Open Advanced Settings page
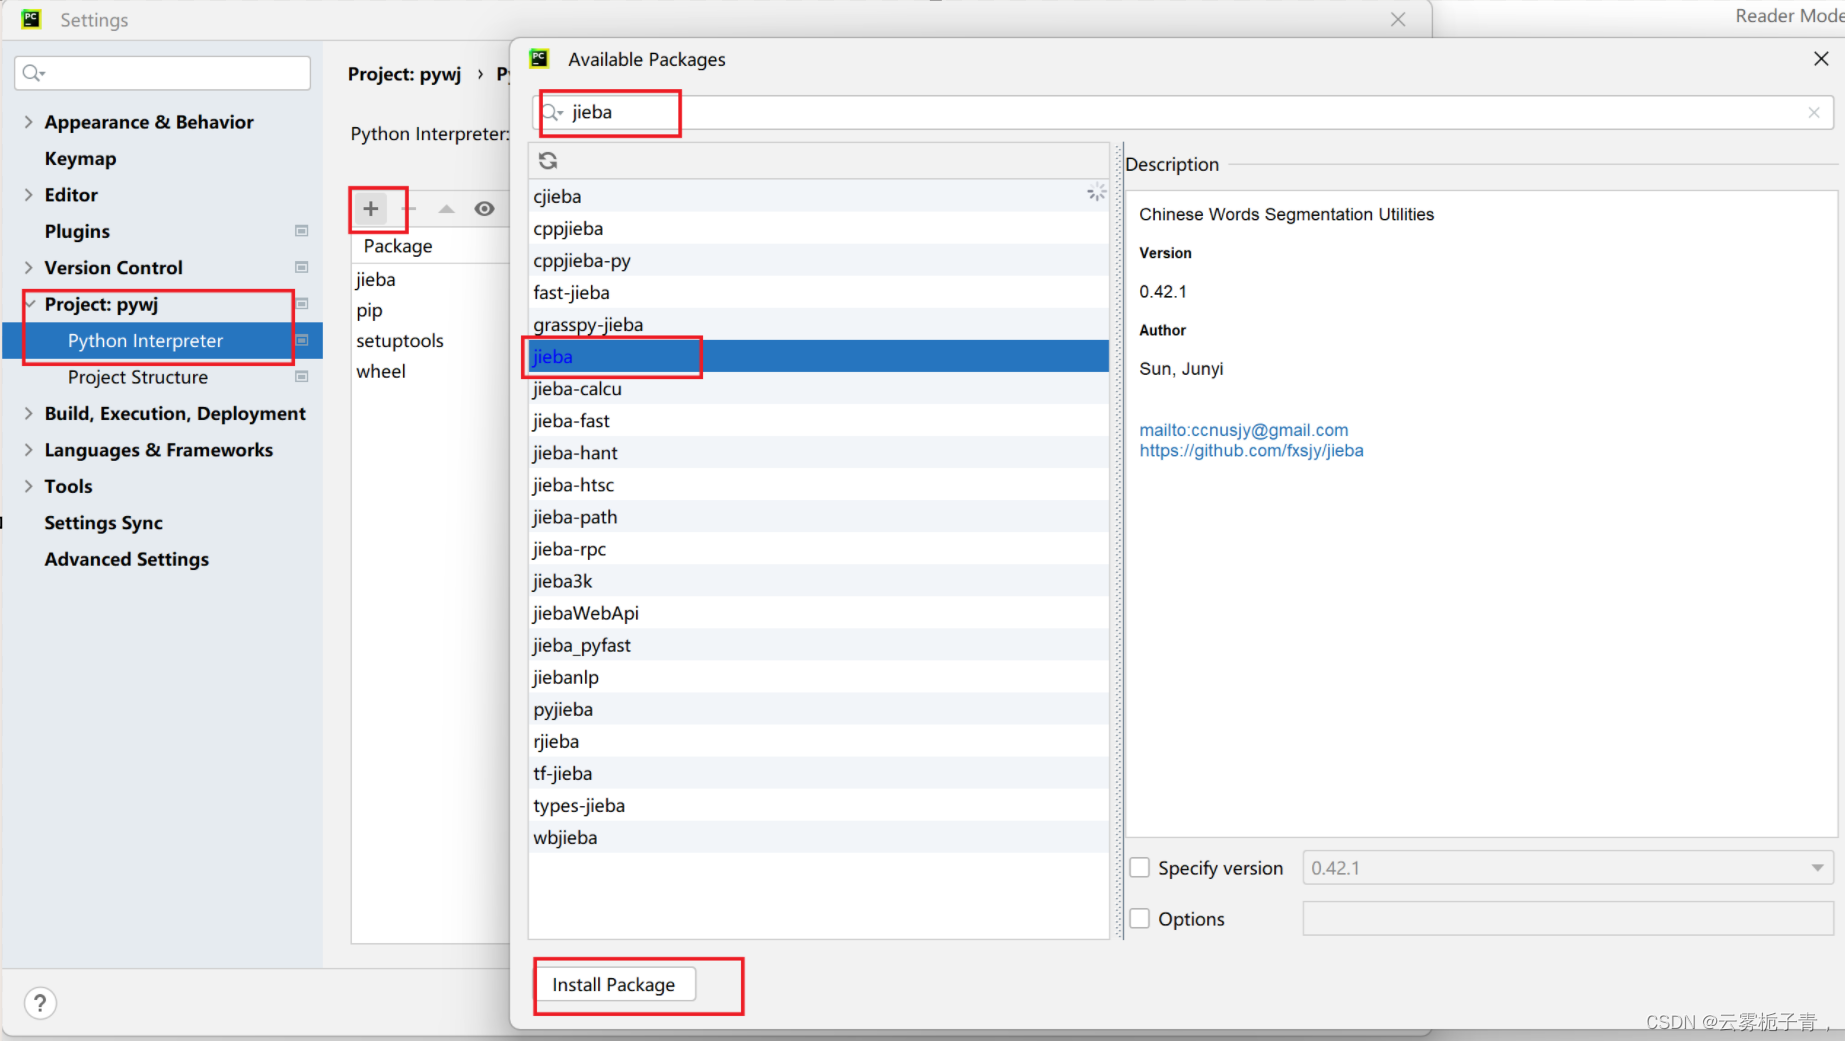 [126, 559]
